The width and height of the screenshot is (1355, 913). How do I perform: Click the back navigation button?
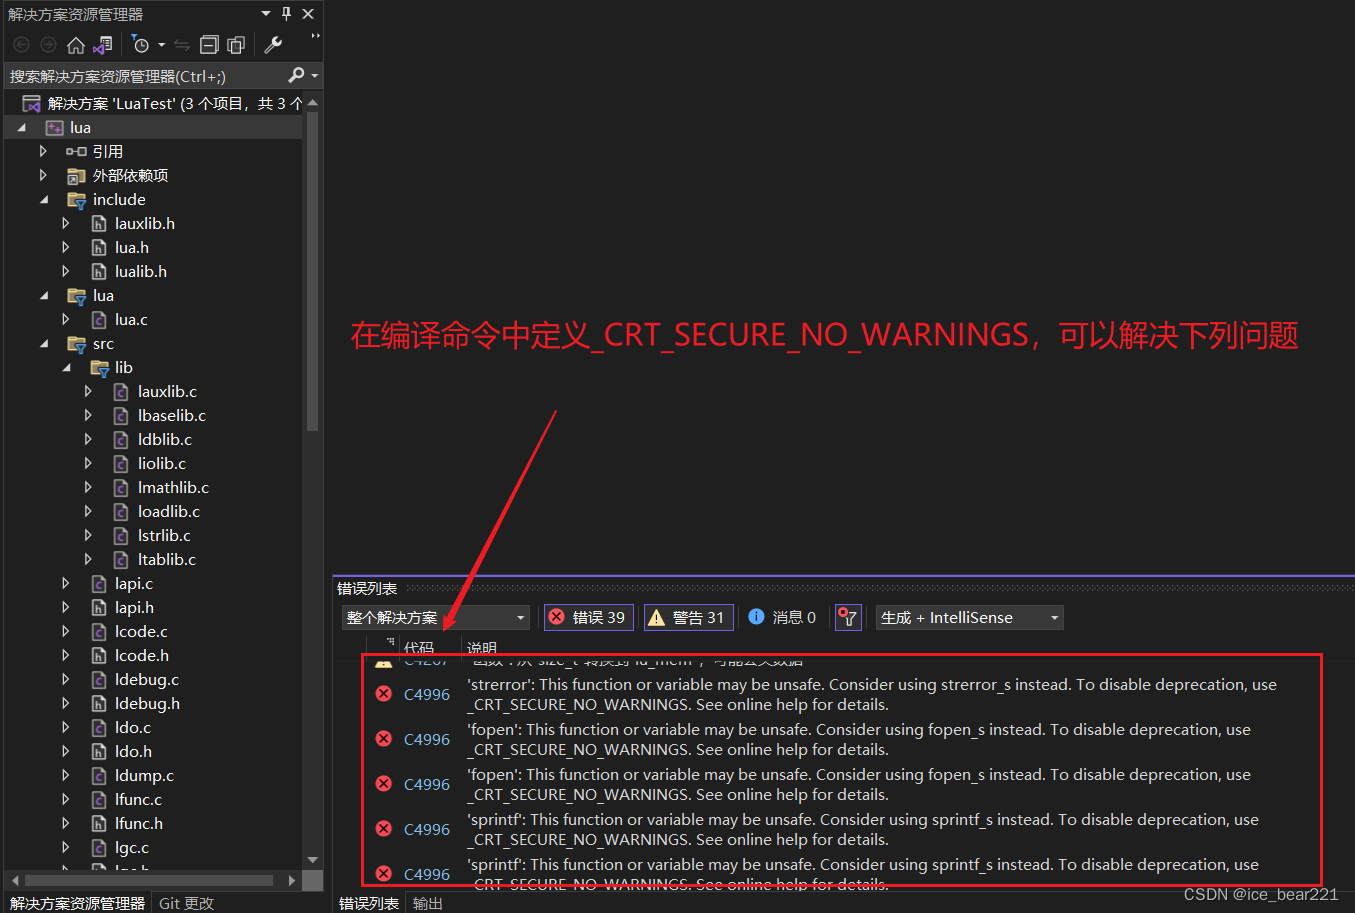[x=20, y=44]
